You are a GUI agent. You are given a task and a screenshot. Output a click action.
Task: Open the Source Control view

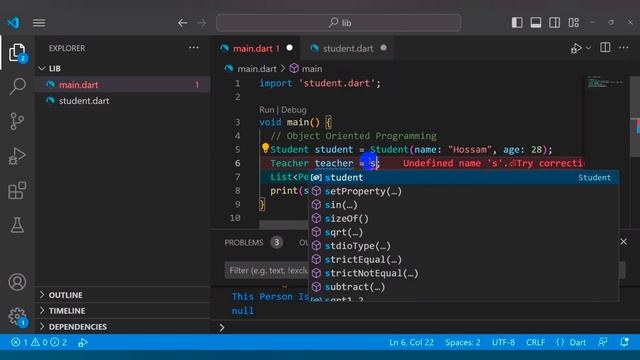[x=17, y=121]
